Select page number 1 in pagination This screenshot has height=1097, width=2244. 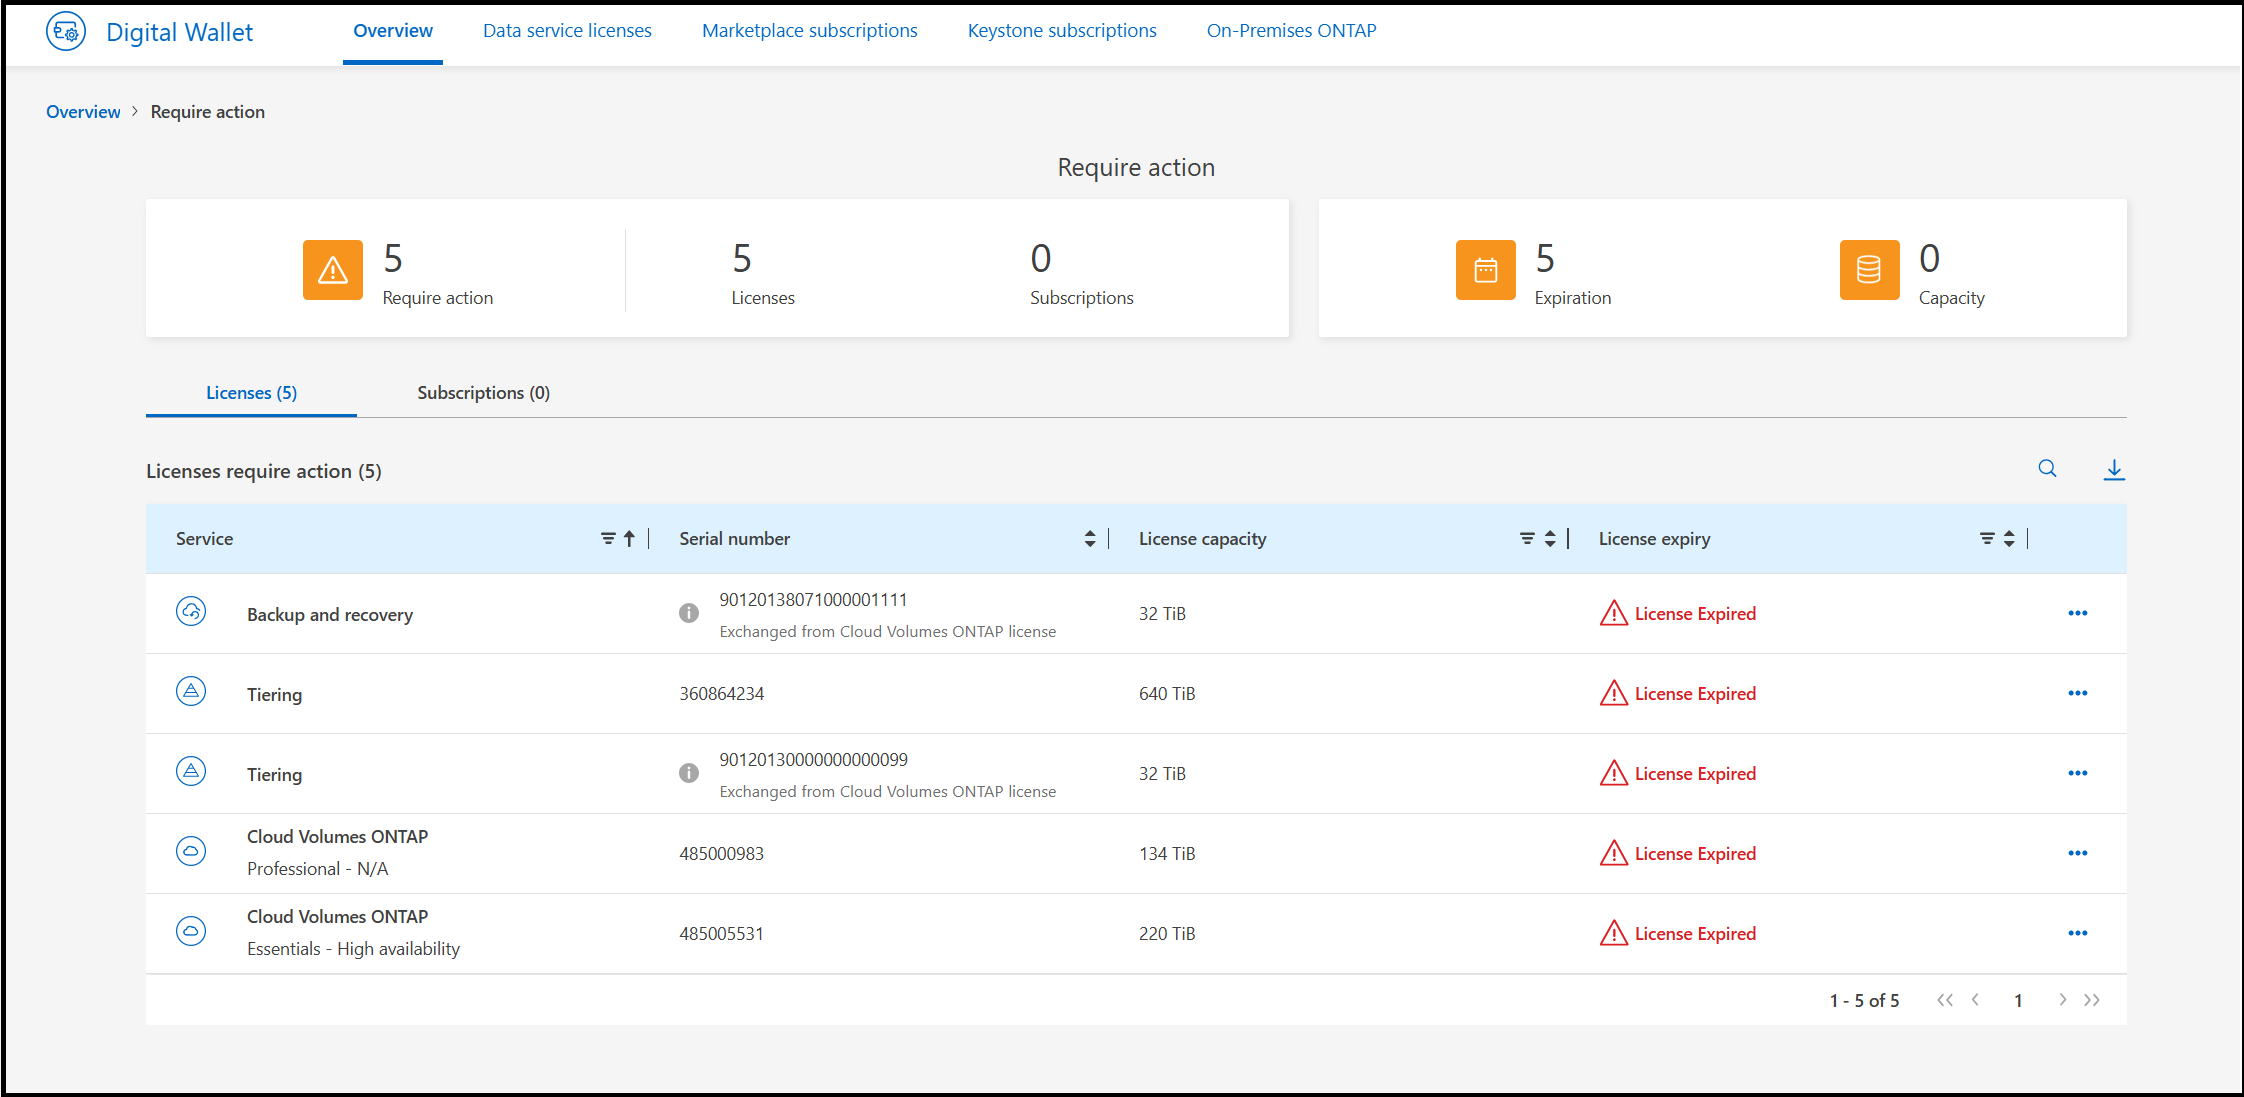point(2019,1000)
